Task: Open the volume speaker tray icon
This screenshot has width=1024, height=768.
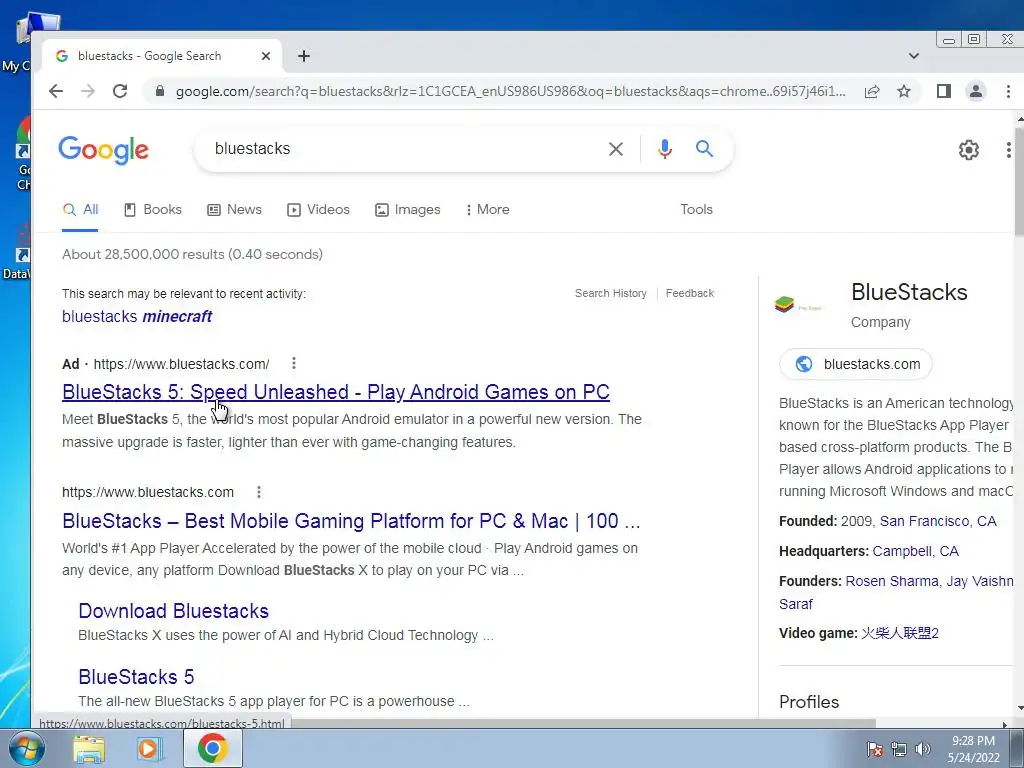Action: click(x=923, y=749)
